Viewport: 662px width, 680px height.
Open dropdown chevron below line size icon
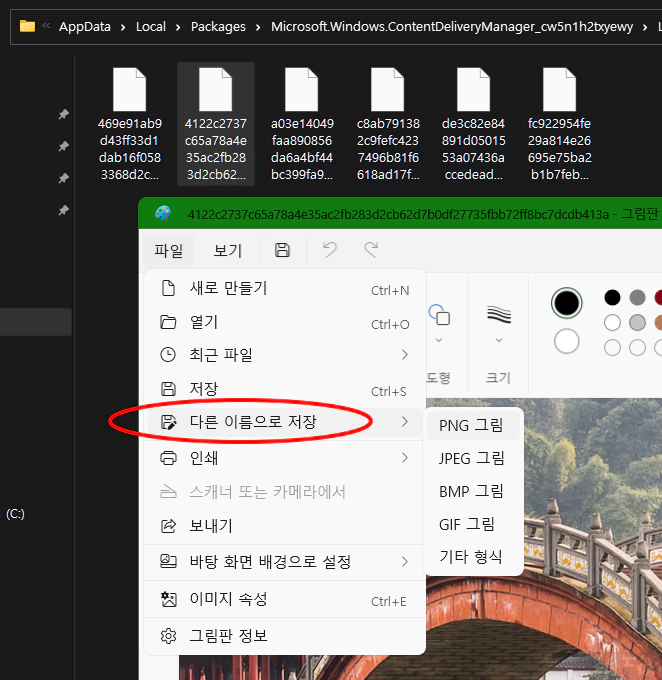click(x=499, y=340)
